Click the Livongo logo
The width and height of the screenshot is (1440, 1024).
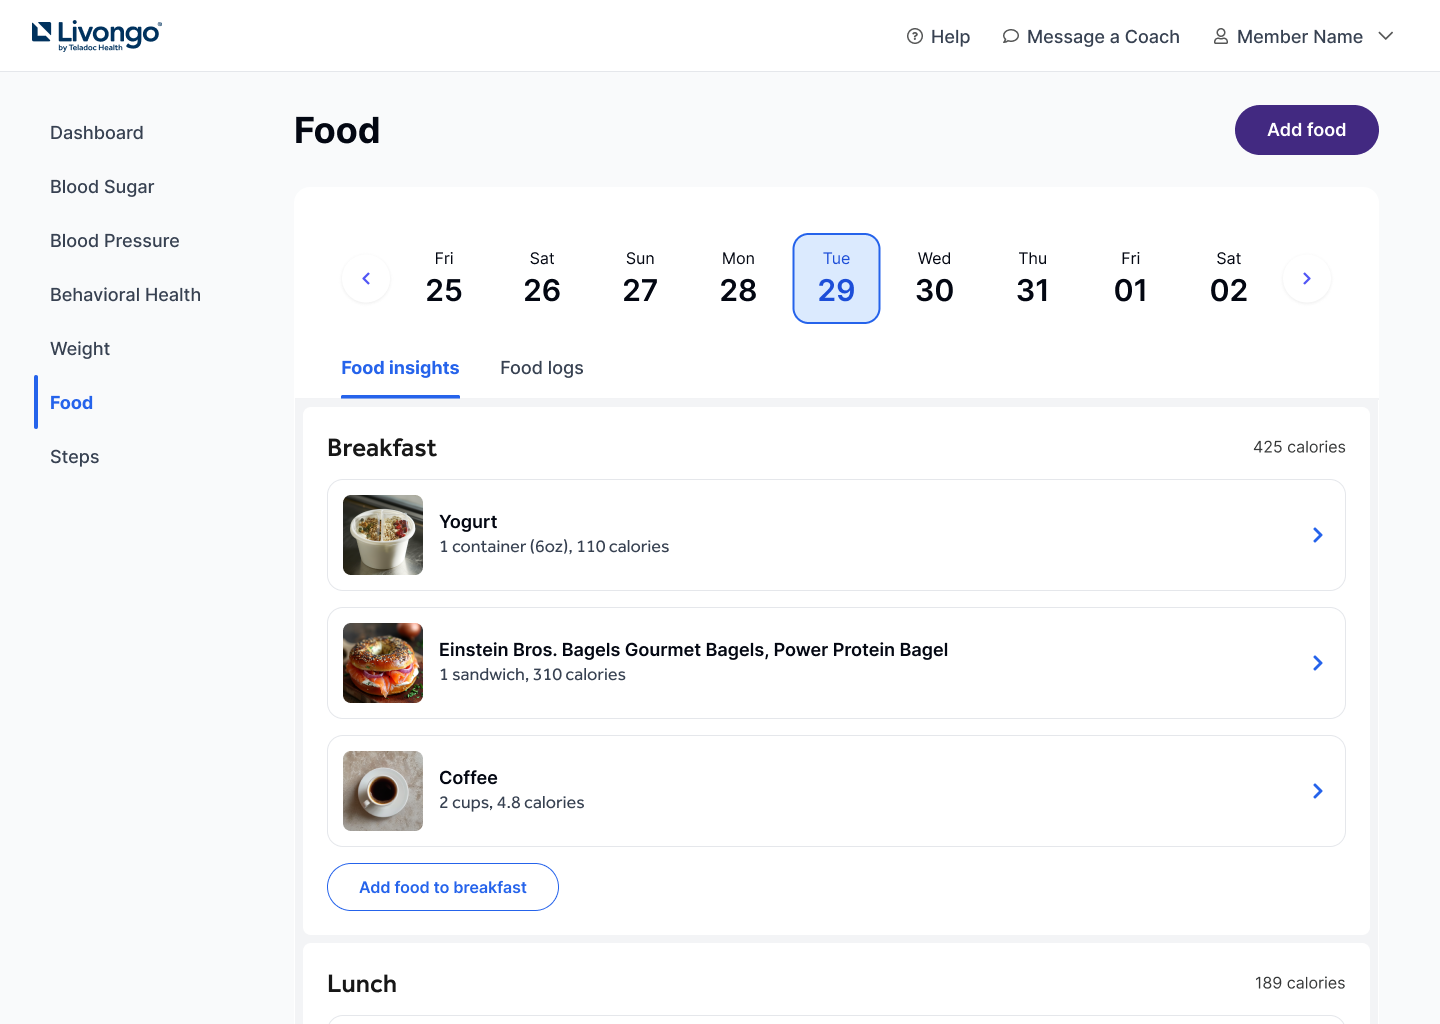[96, 35]
